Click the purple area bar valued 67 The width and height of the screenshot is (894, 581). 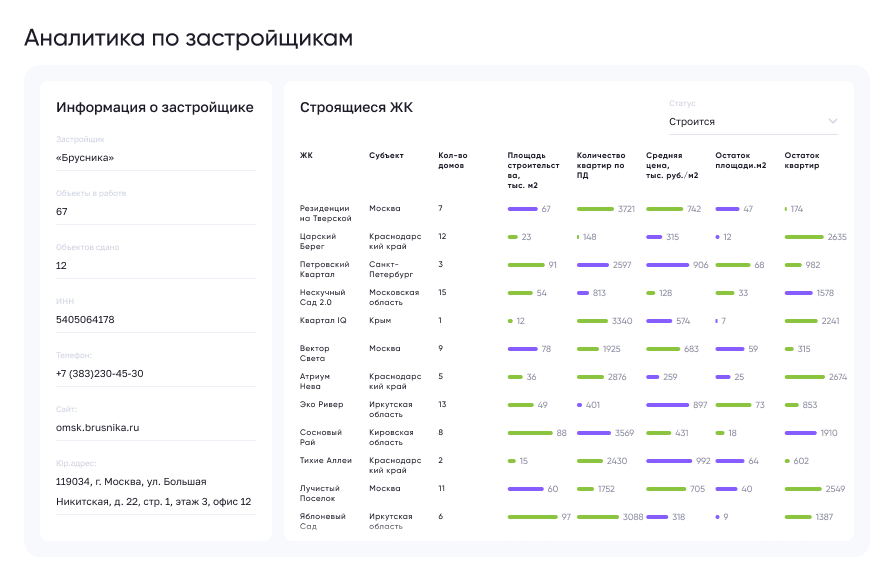pyautogui.click(x=523, y=209)
